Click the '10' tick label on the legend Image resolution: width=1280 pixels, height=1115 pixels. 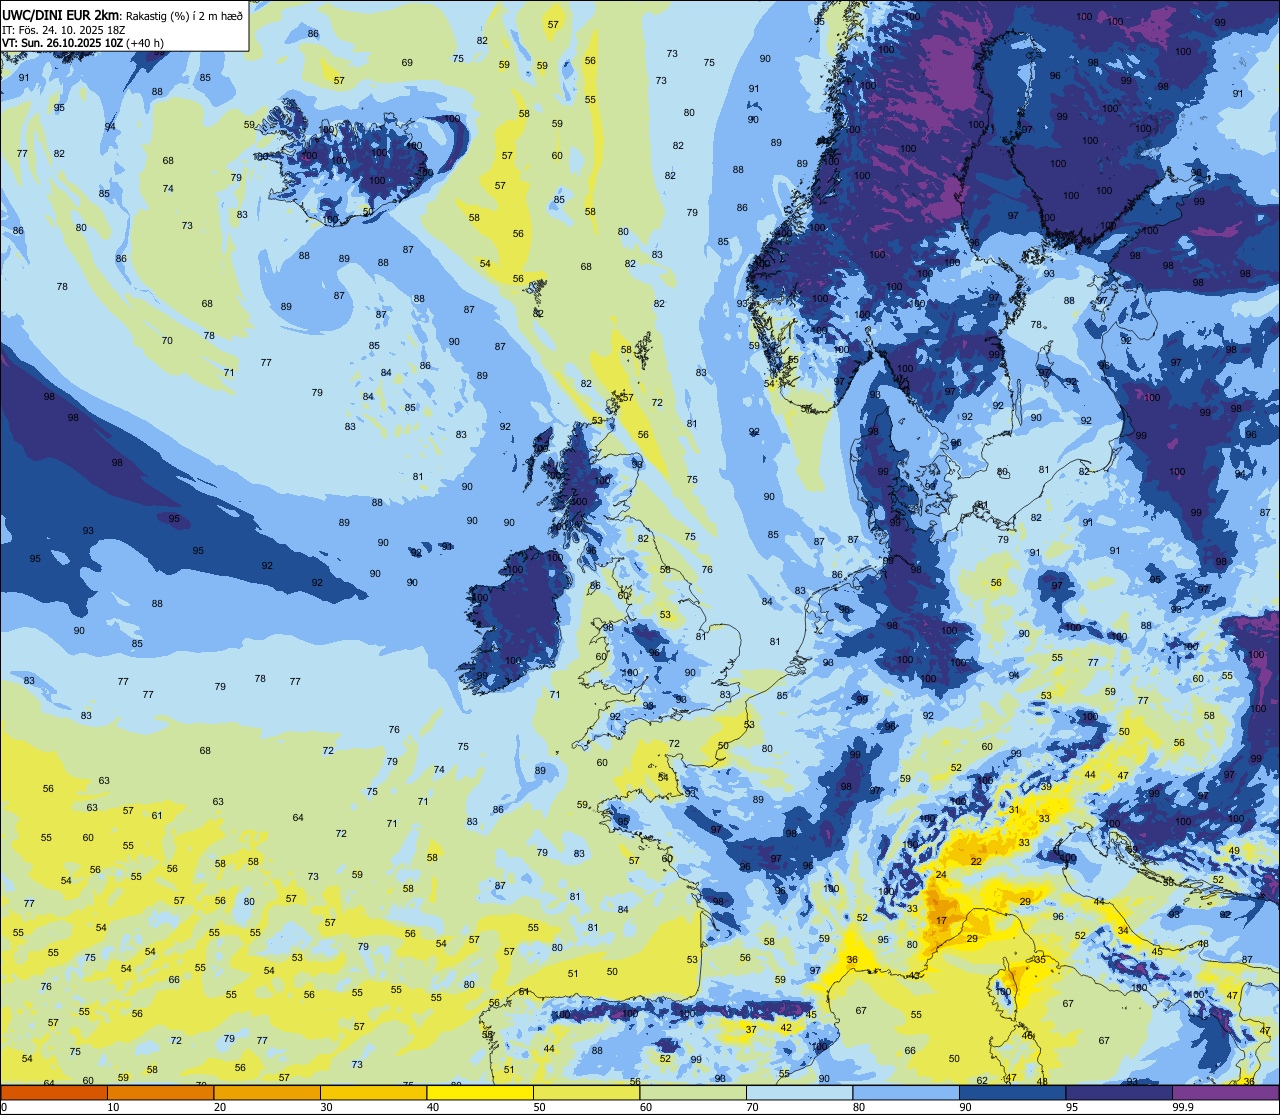[113, 1107]
